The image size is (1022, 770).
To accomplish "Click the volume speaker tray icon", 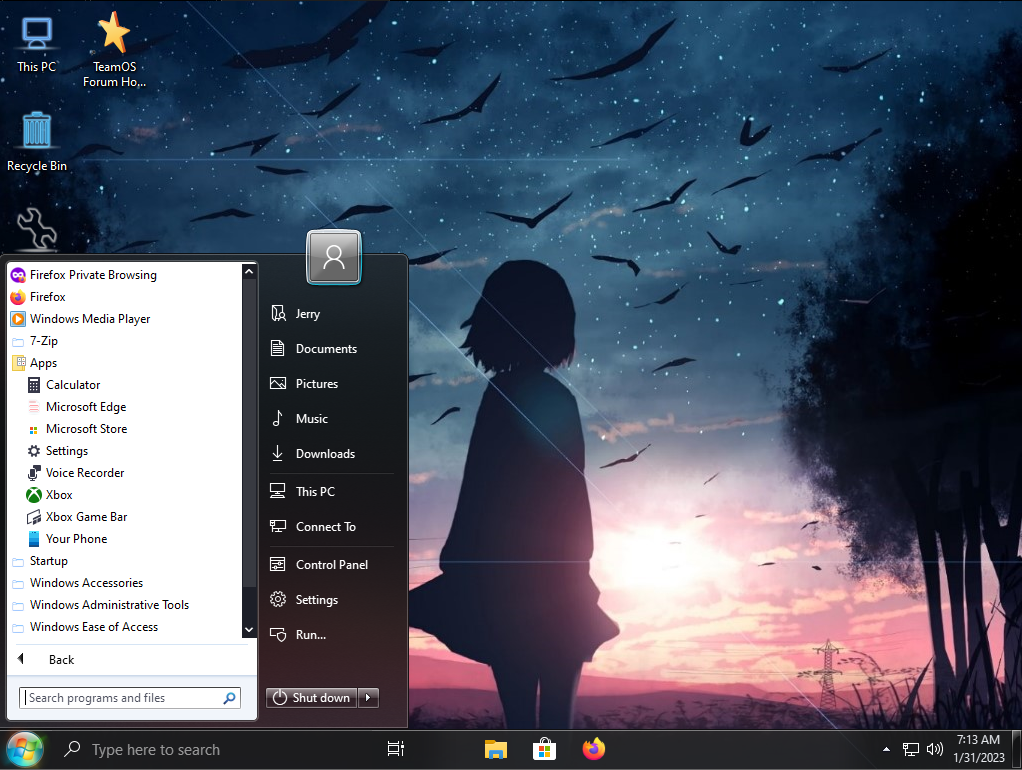I will pyautogui.click(x=935, y=749).
